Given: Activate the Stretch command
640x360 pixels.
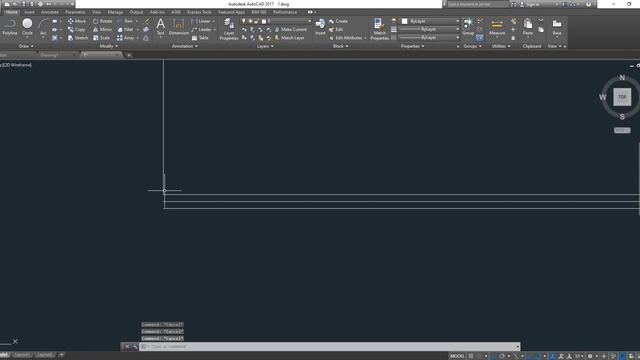Looking at the screenshot, I should tap(77, 38).
